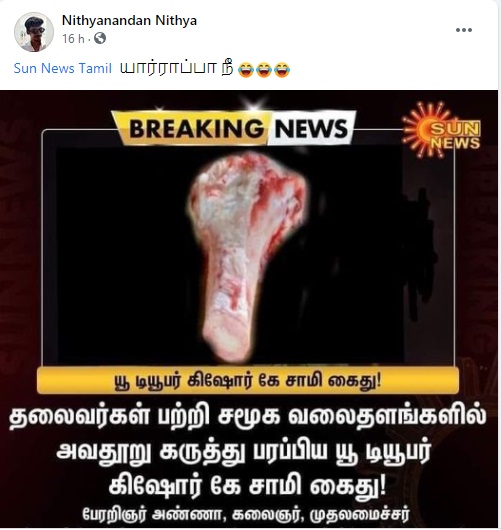Open the tagged Sun News Tamil page
Image resolution: width=501 pixels, height=530 pixels.
click(63, 68)
